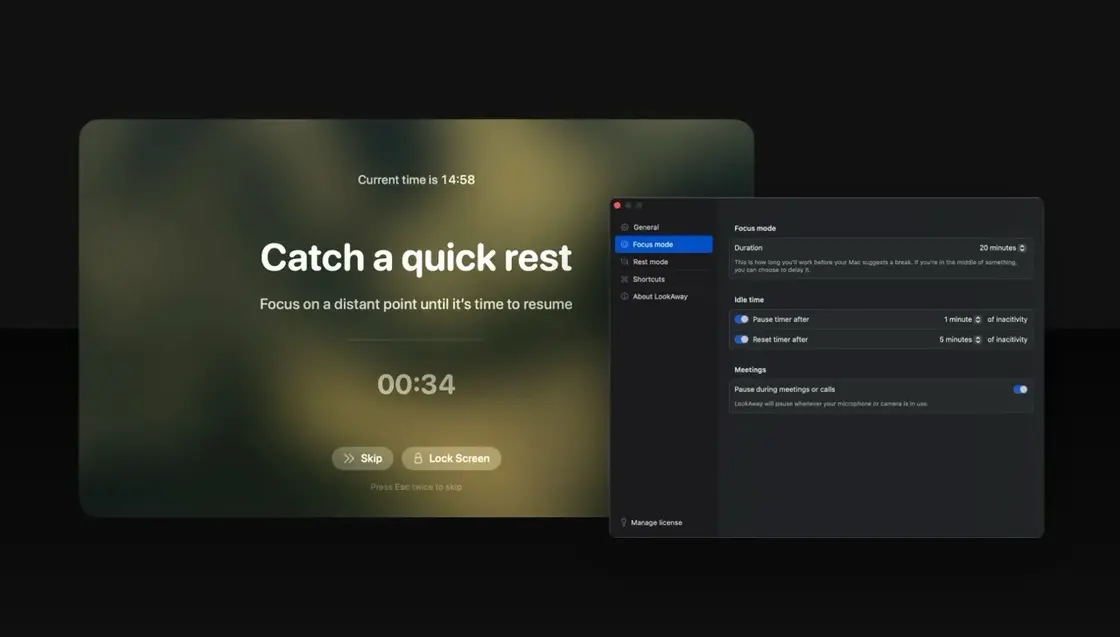The width and height of the screenshot is (1120, 637).
Task: Click the Rest mode sidebar icon
Action: [x=624, y=262]
